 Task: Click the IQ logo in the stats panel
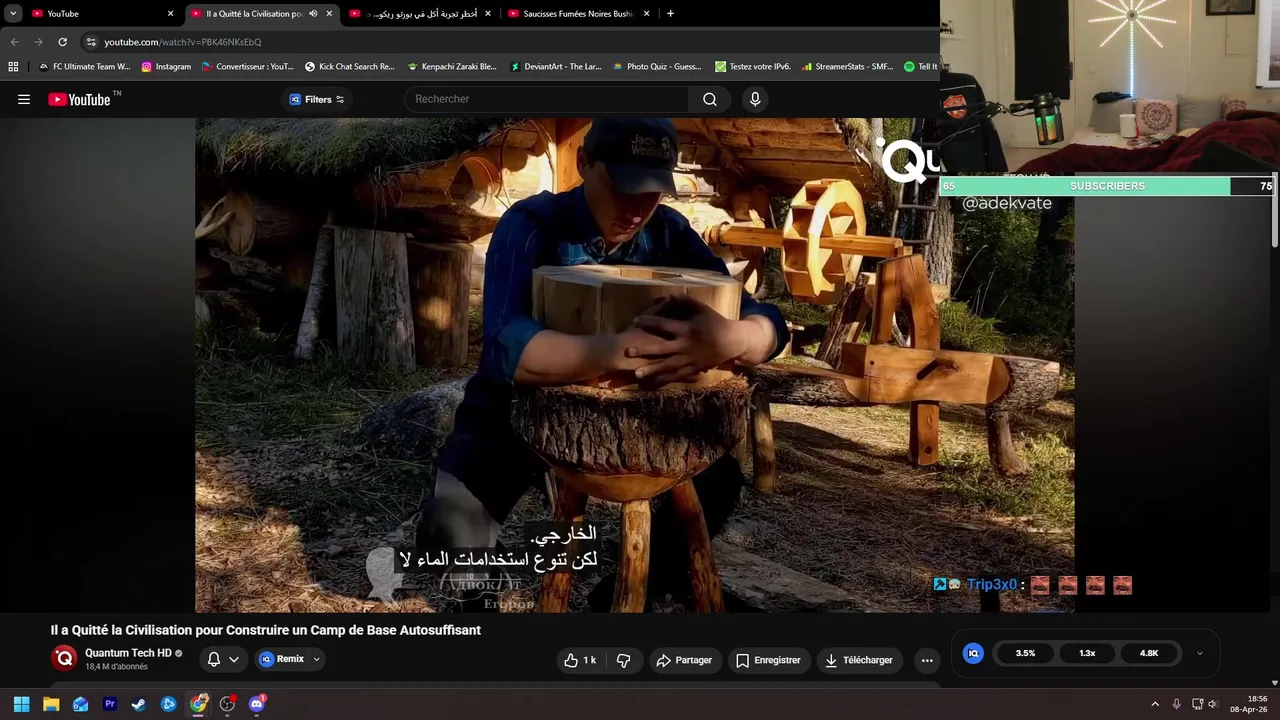coord(973,653)
